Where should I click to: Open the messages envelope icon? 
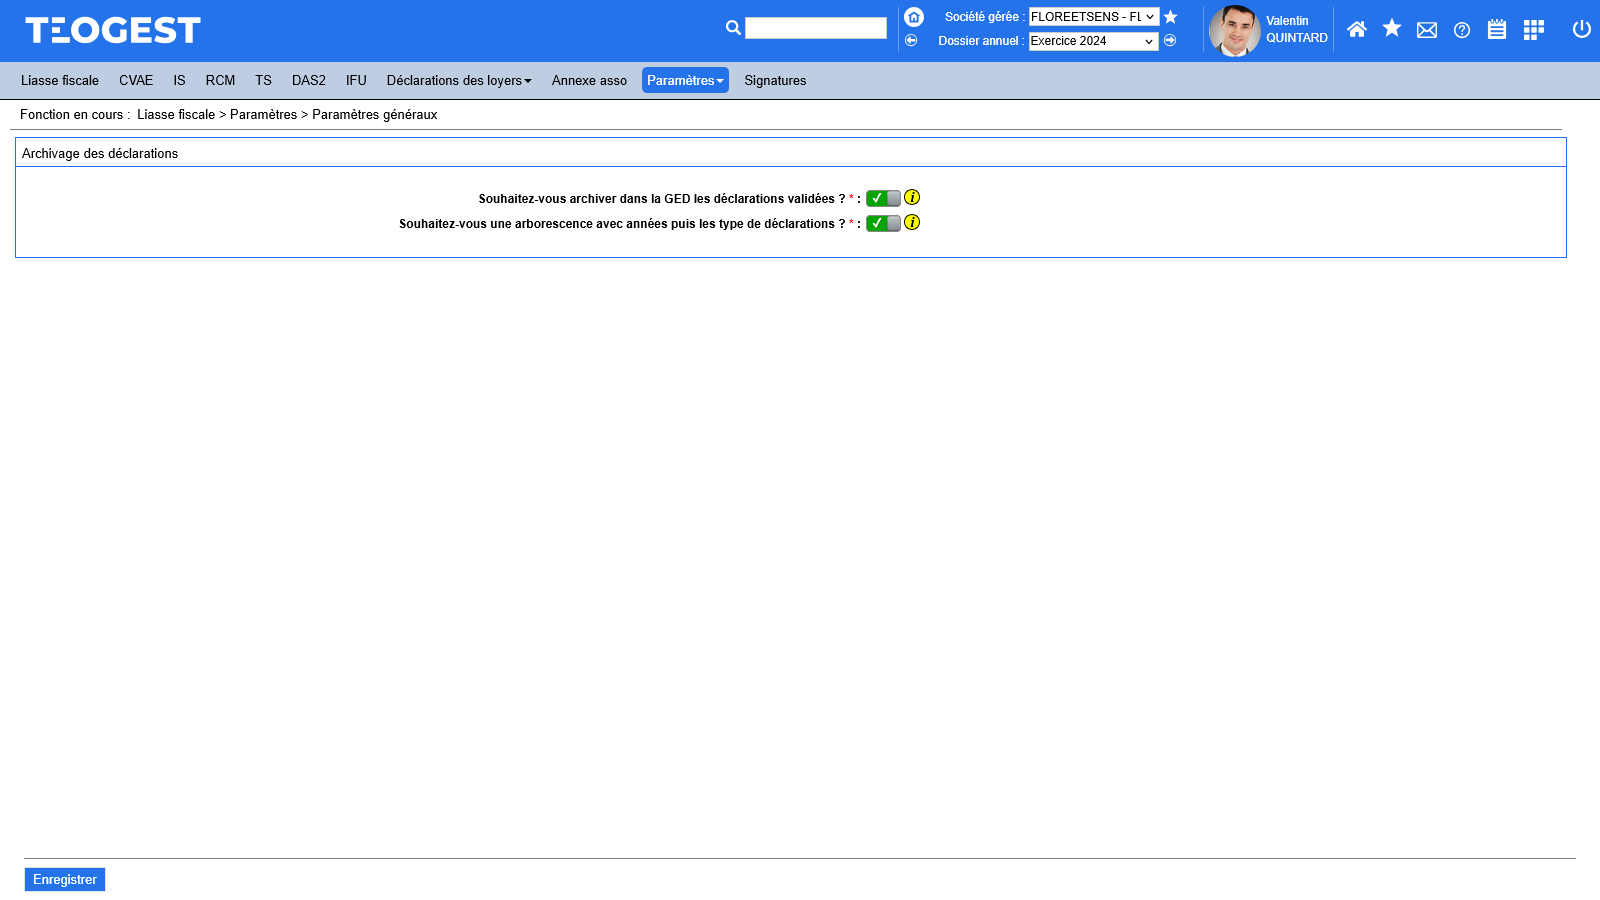1427,30
